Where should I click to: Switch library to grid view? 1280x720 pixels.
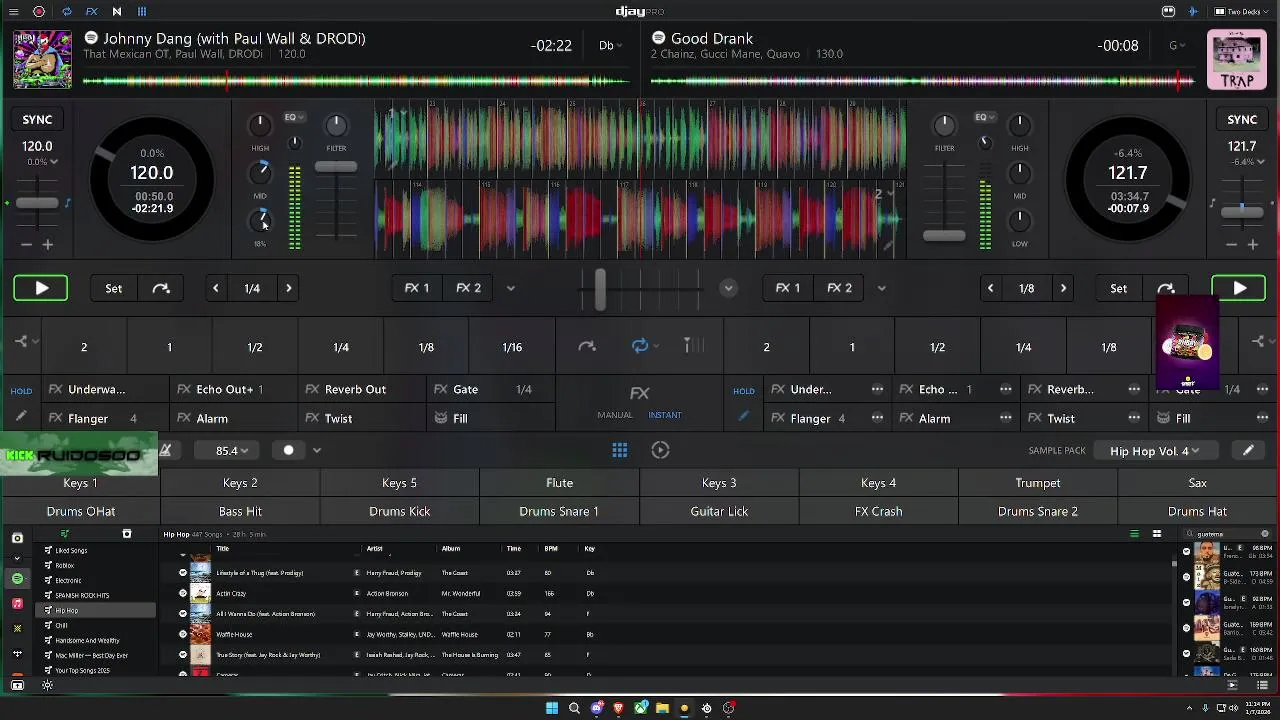pos(1157,534)
